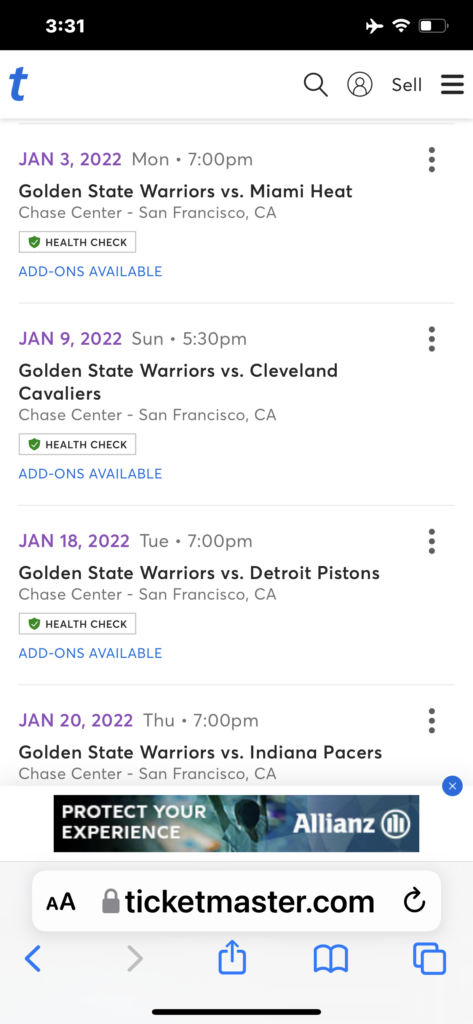Open search with the magnifier icon
This screenshot has height=1024, width=473.
point(316,85)
